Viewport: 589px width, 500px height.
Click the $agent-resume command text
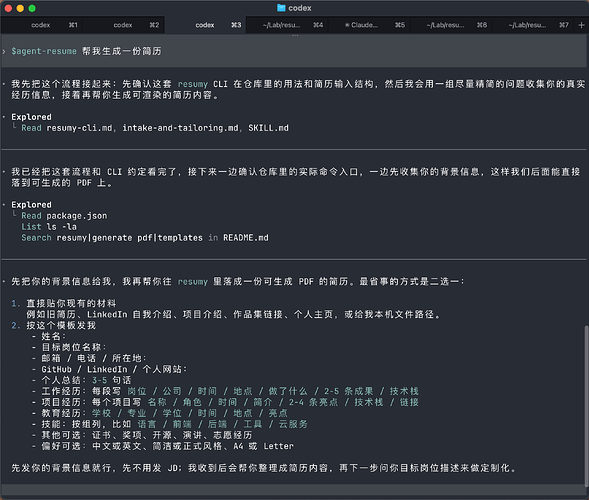coord(44,51)
